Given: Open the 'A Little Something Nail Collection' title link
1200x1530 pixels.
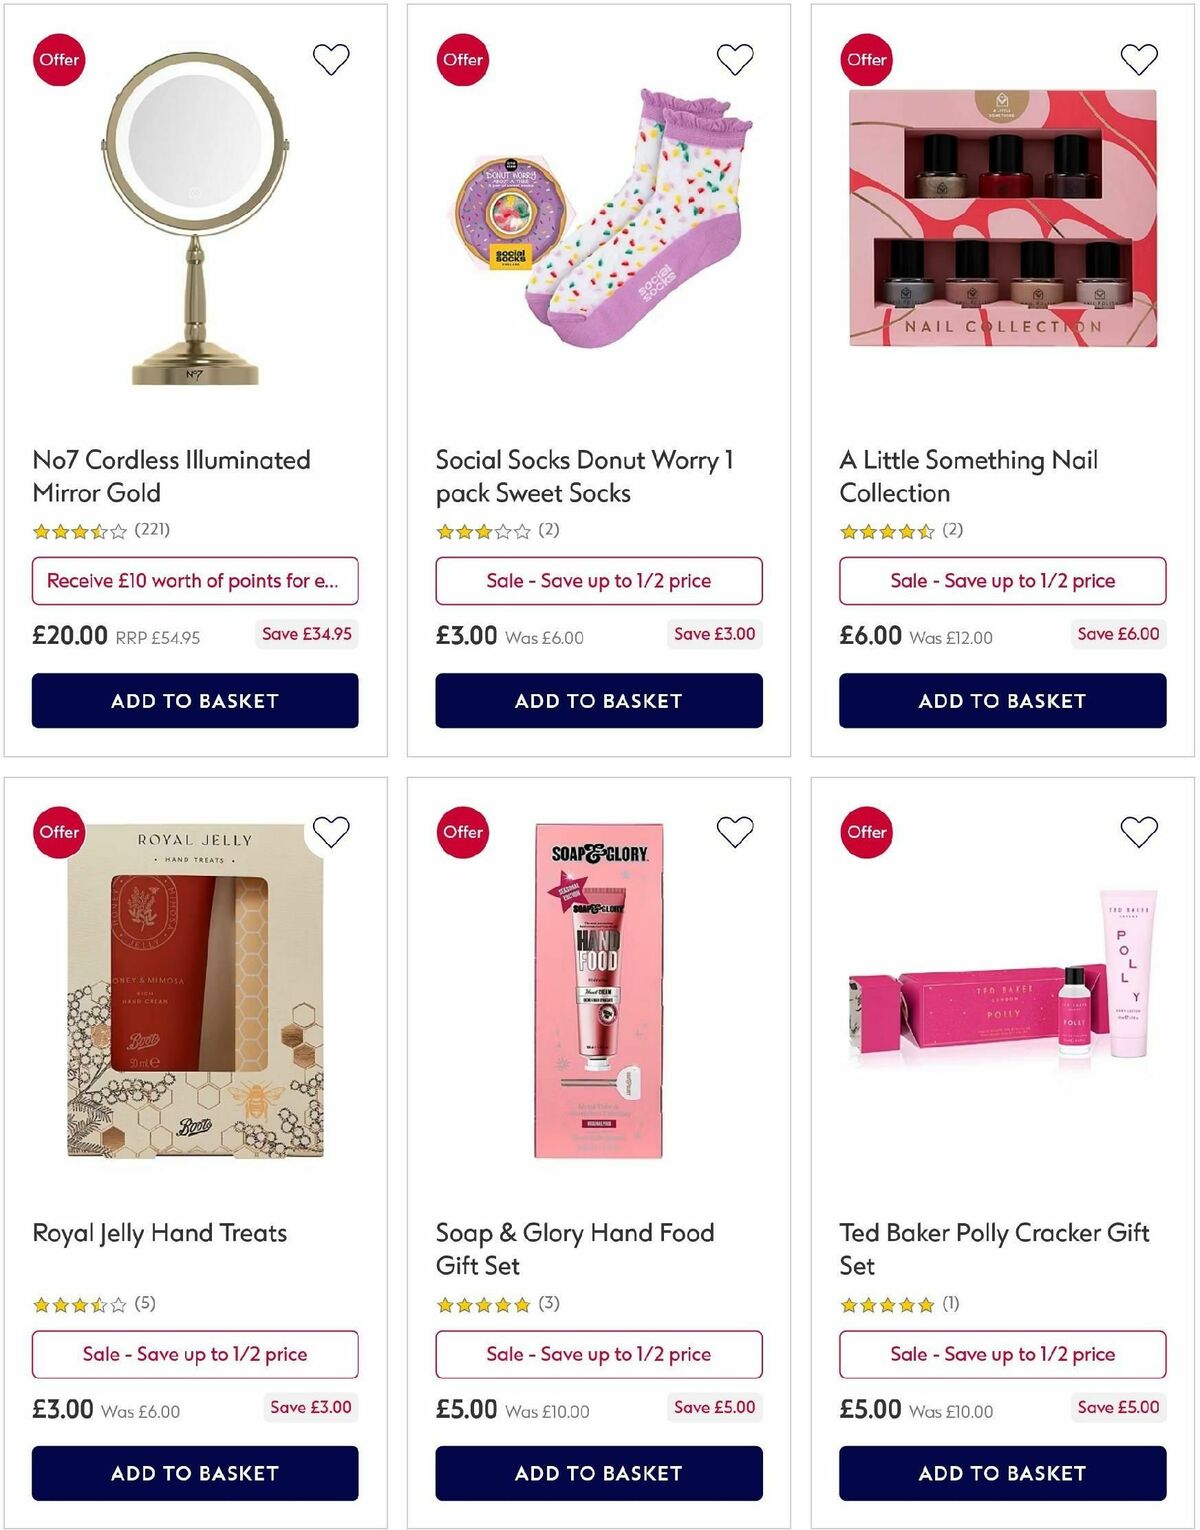Looking at the screenshot, I should (969, 476).
